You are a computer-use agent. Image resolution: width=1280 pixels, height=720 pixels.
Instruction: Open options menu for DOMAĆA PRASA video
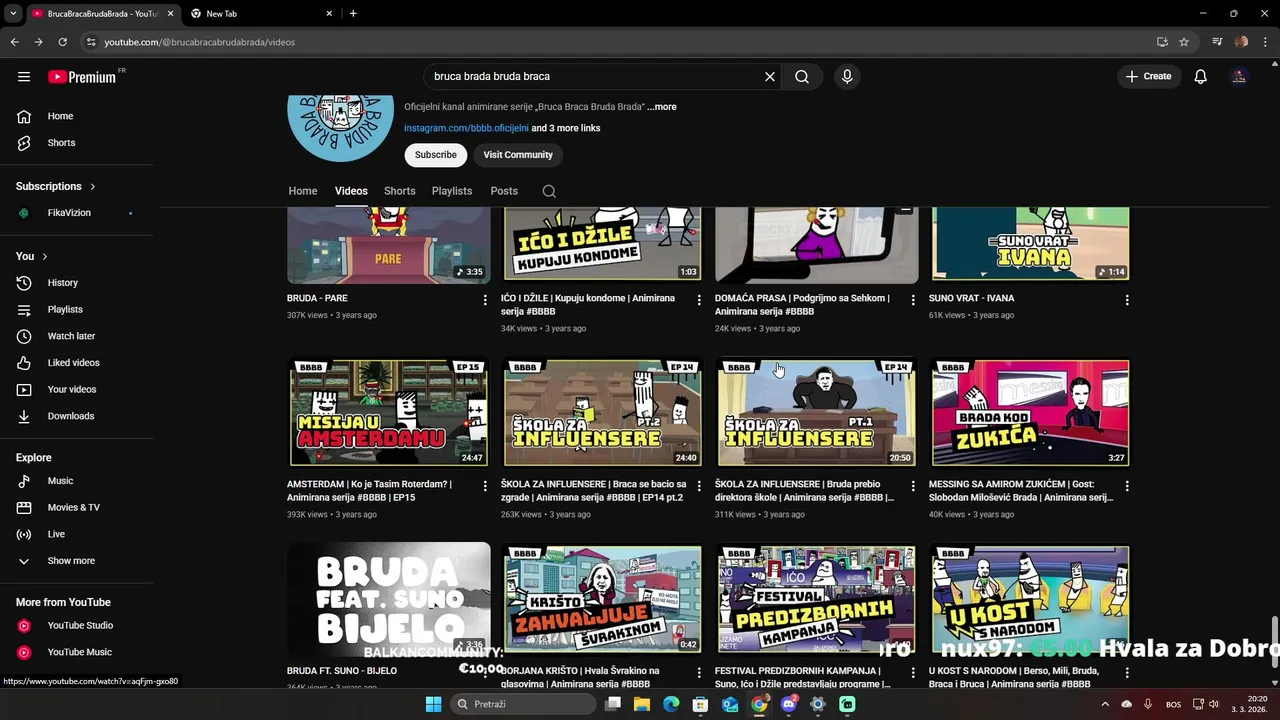pos(913,300)
